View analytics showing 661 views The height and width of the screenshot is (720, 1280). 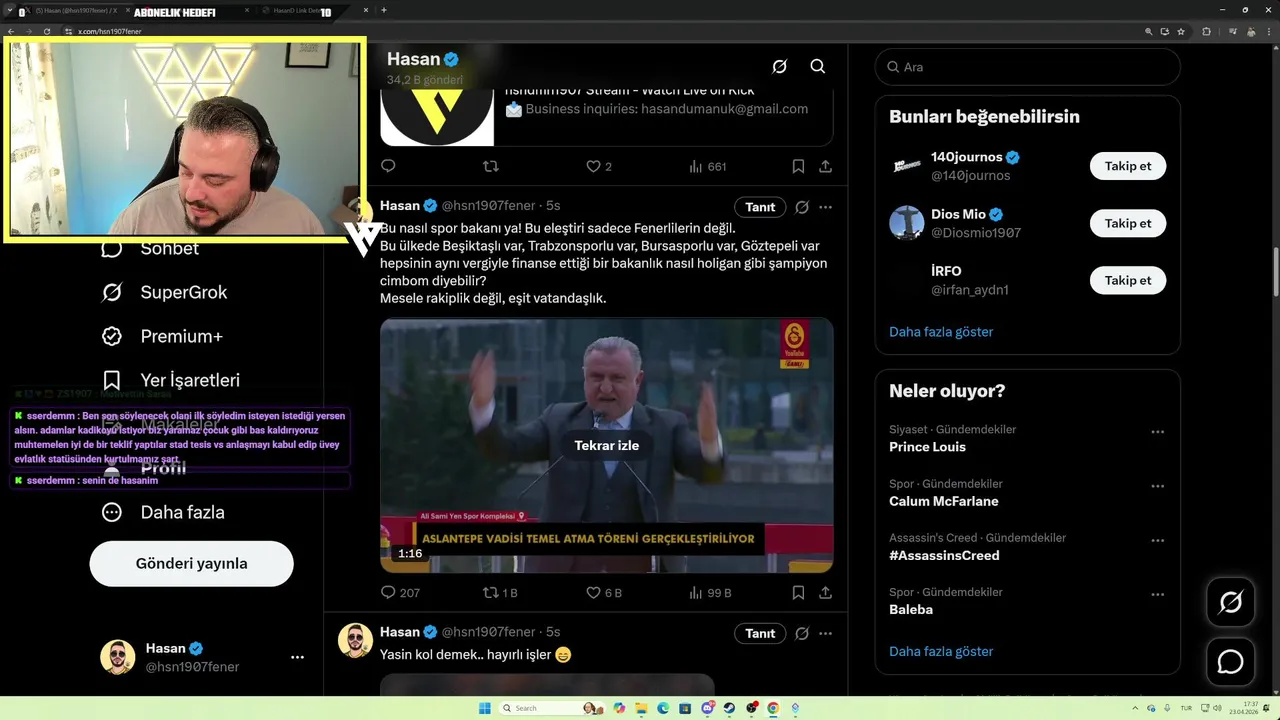pos(707,166)
